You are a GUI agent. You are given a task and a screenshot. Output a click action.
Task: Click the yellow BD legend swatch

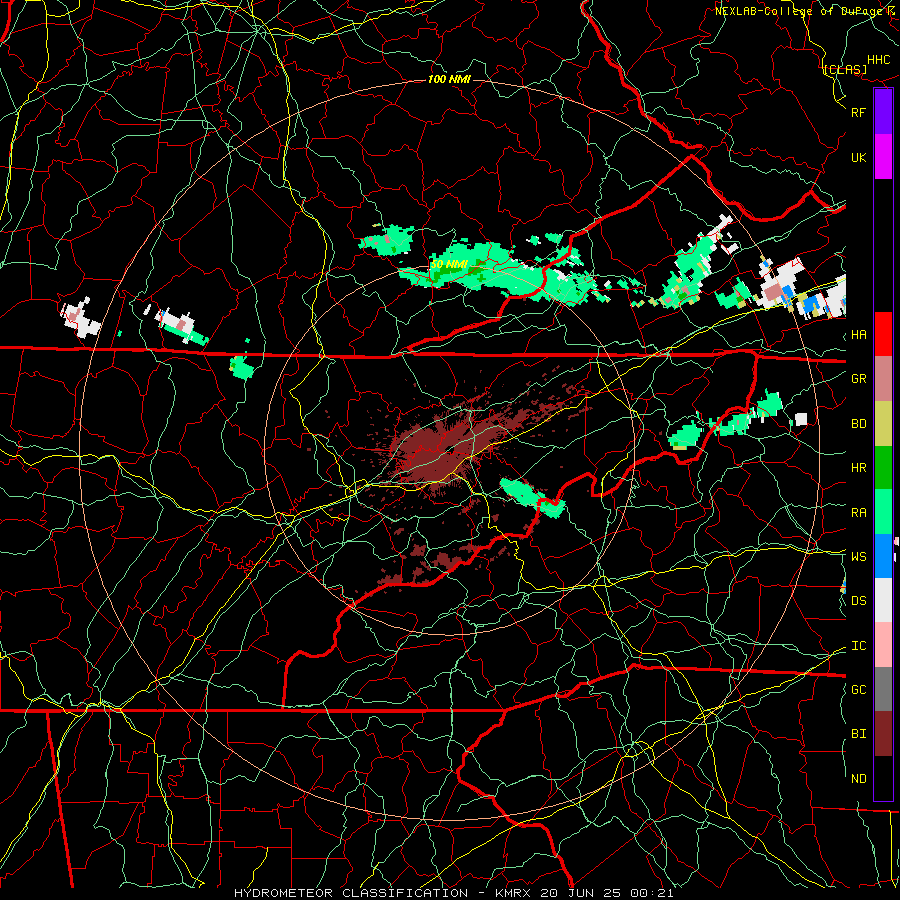[883, 424]
